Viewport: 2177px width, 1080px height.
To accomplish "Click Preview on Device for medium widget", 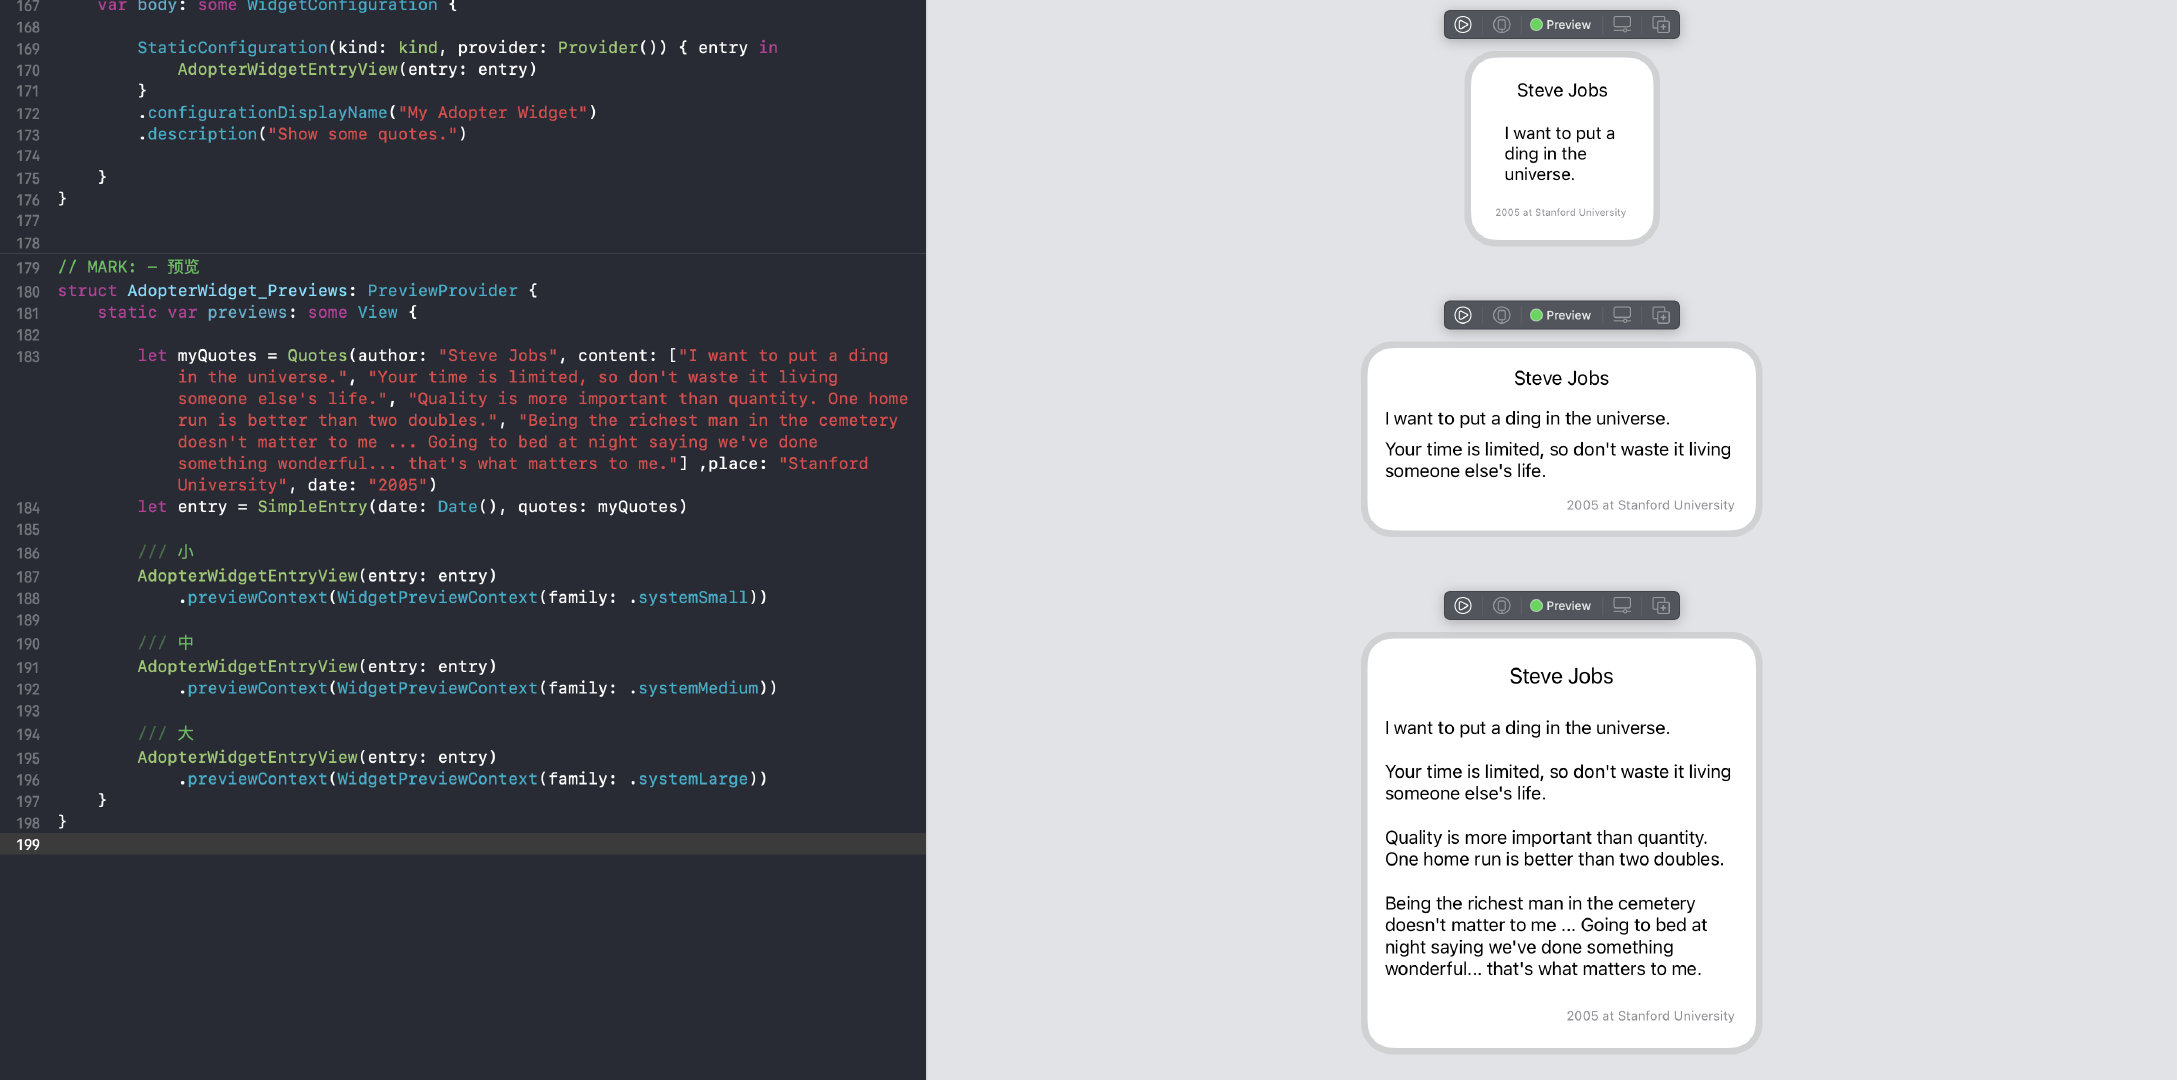I will (1502, 315).
